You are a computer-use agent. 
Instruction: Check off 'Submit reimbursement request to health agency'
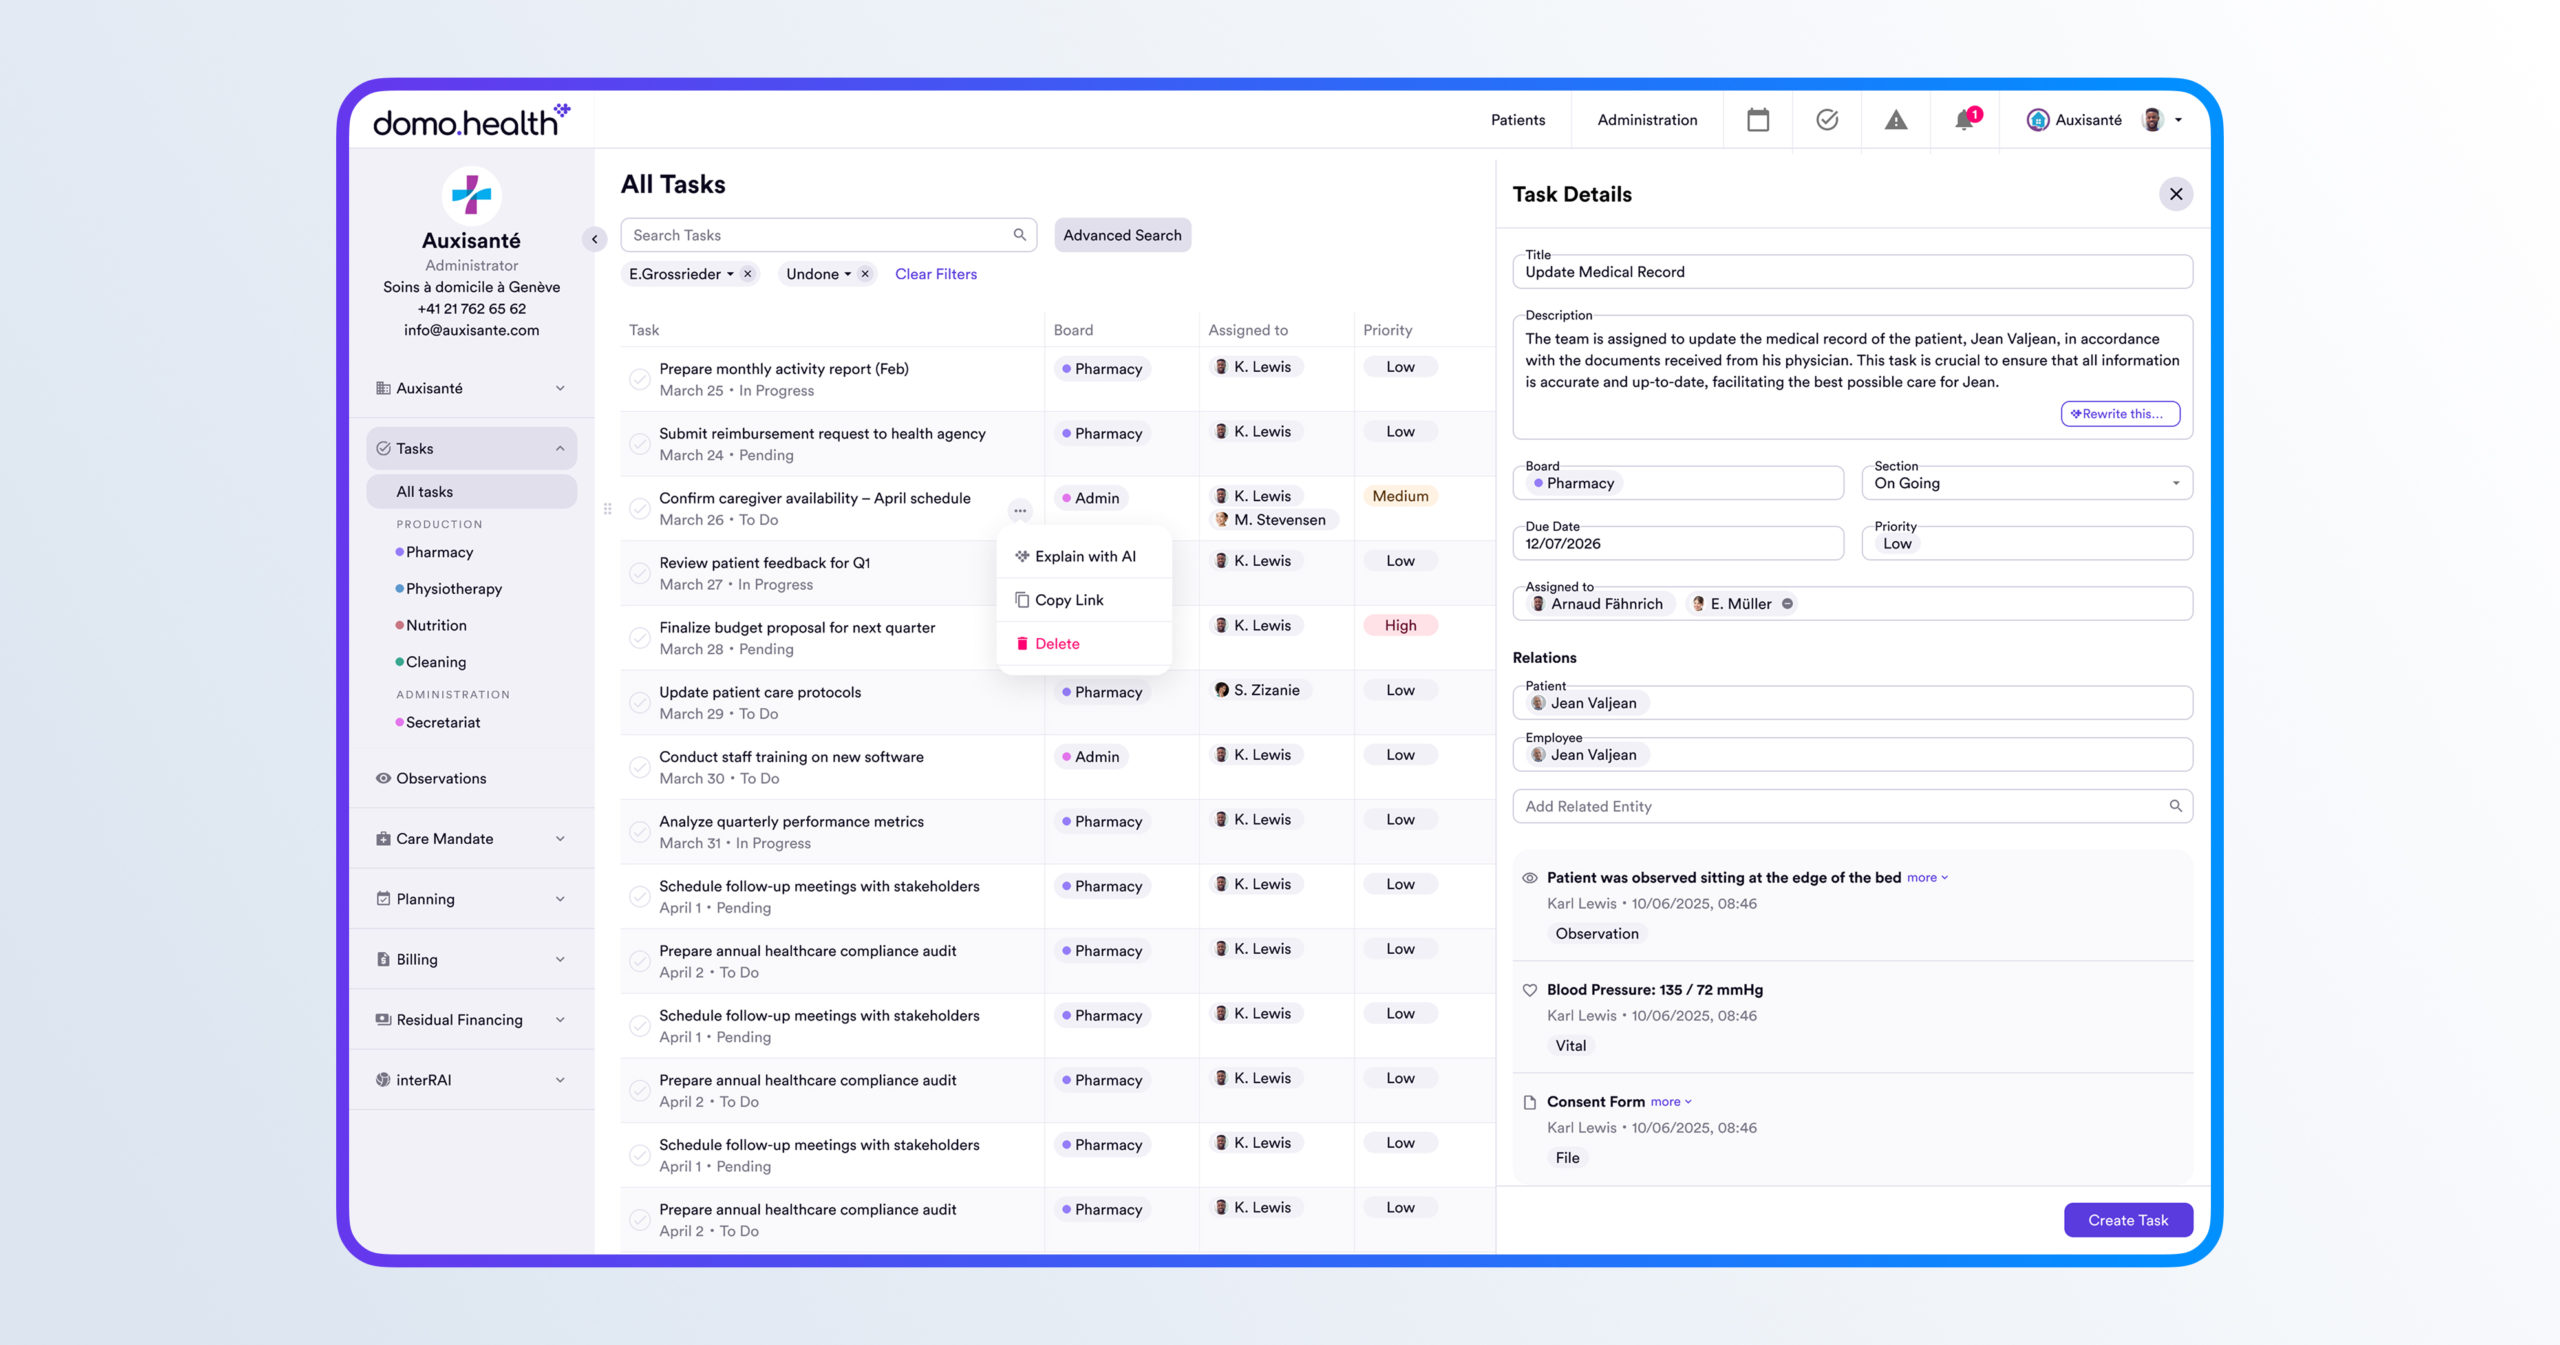[x=639, y=444]
